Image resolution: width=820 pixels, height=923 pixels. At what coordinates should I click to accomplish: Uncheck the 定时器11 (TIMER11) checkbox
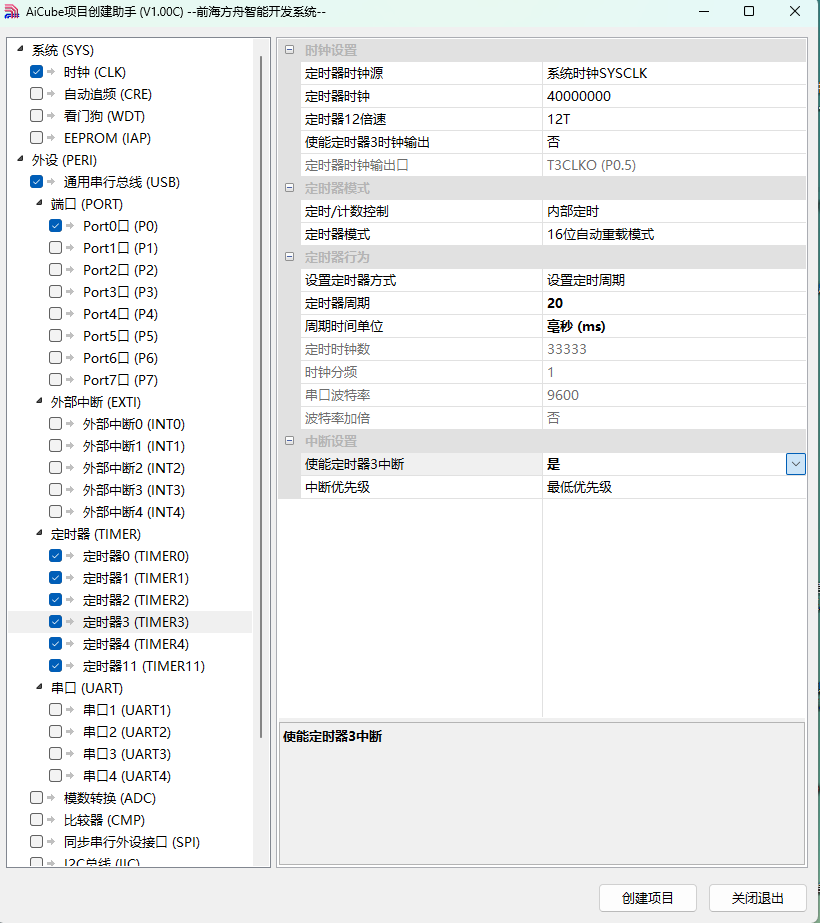55,665
